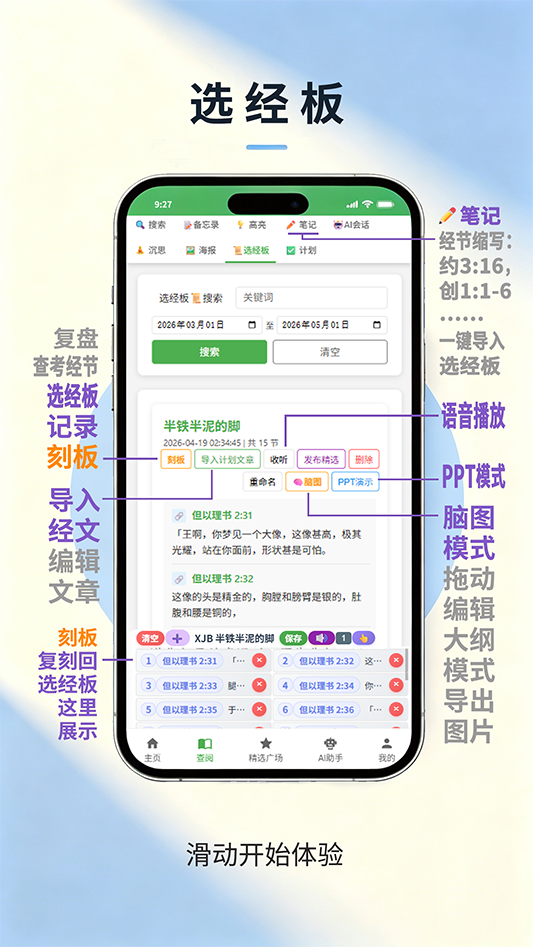The height and width of the screenshot is (947, 533).
Task: Click the cellular signal status icon
Action: click(353, 204)
